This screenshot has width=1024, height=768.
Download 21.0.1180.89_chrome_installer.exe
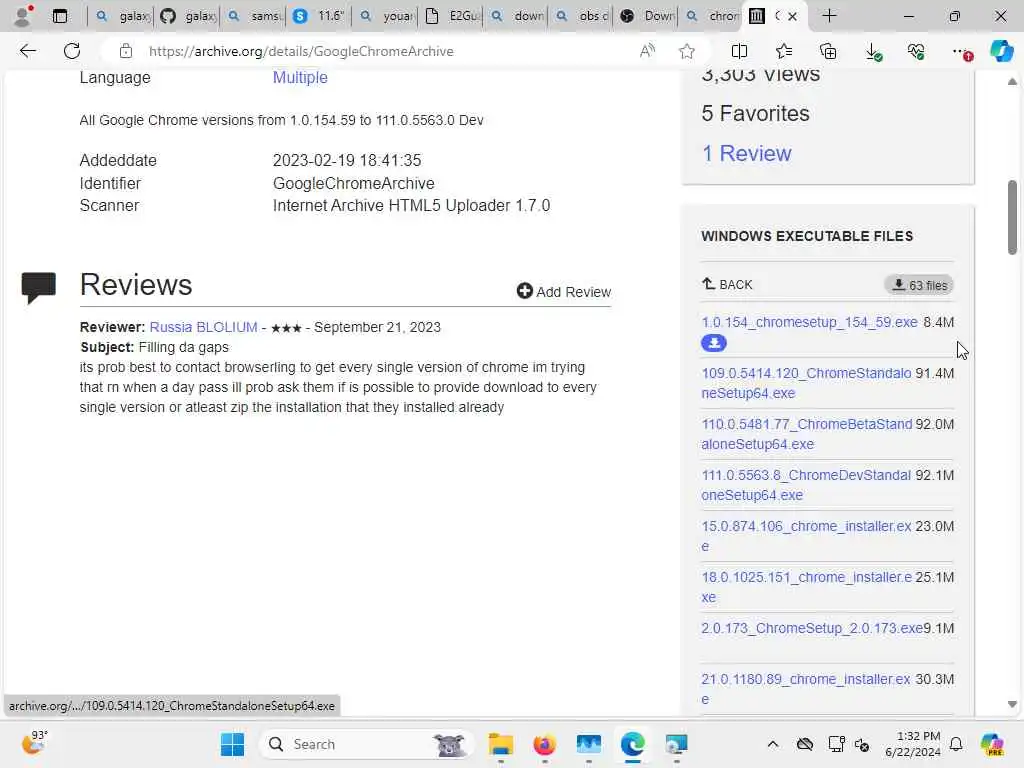pyautogui.click(x=806, y=689)
